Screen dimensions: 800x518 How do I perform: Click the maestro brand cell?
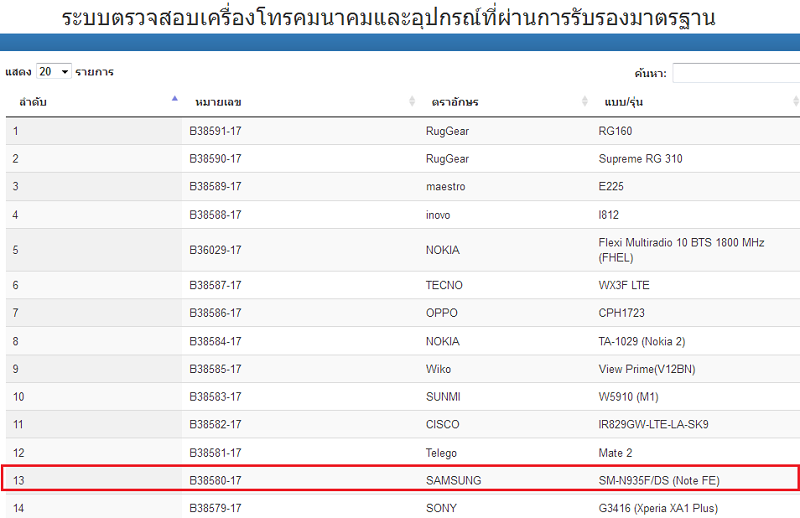[x=445, y=186]
